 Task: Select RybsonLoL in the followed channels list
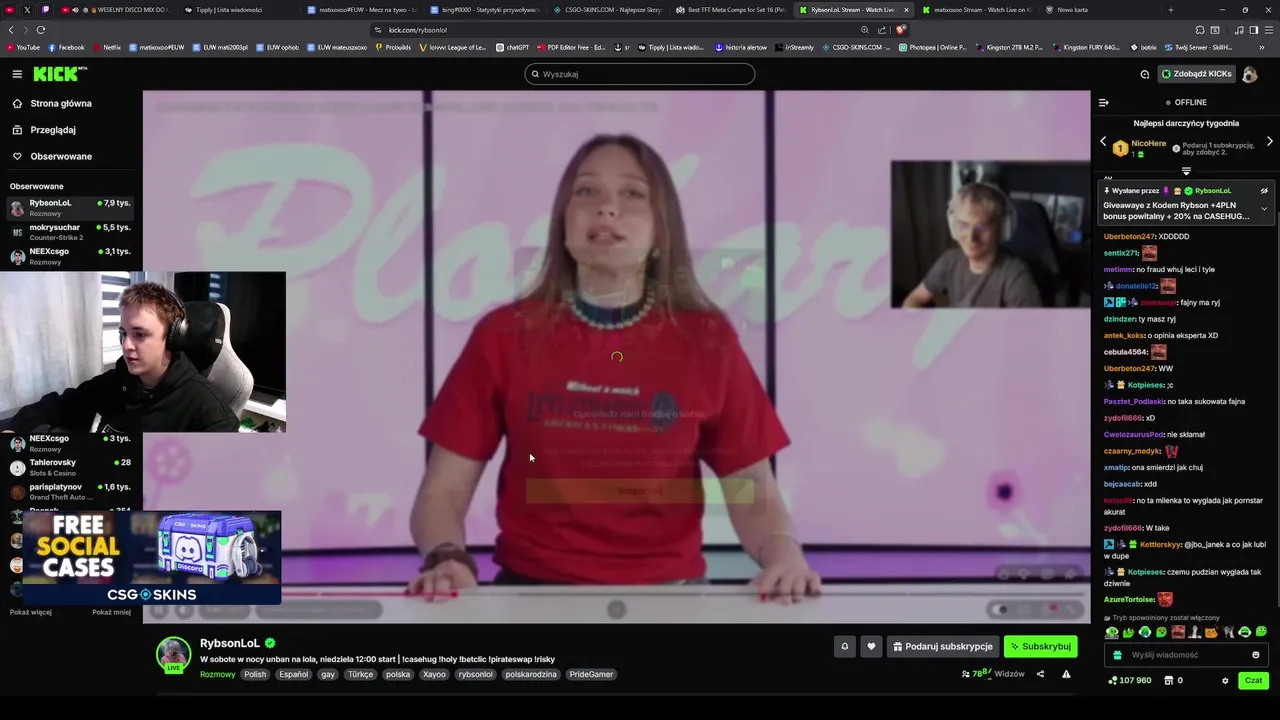(x=70, y=207)
